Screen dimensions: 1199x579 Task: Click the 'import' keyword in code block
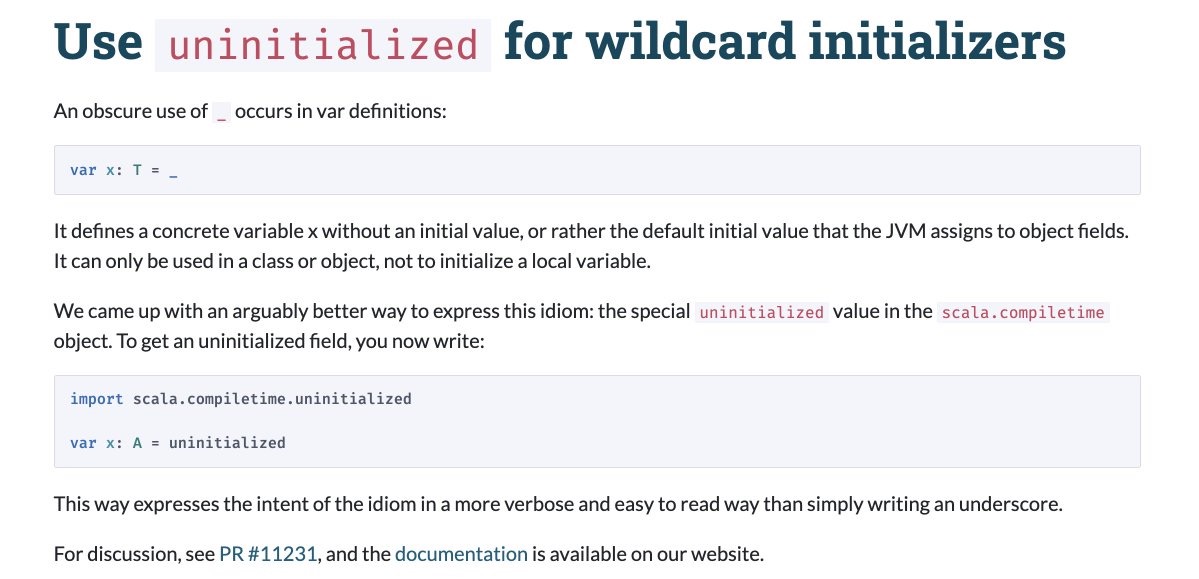96,398
